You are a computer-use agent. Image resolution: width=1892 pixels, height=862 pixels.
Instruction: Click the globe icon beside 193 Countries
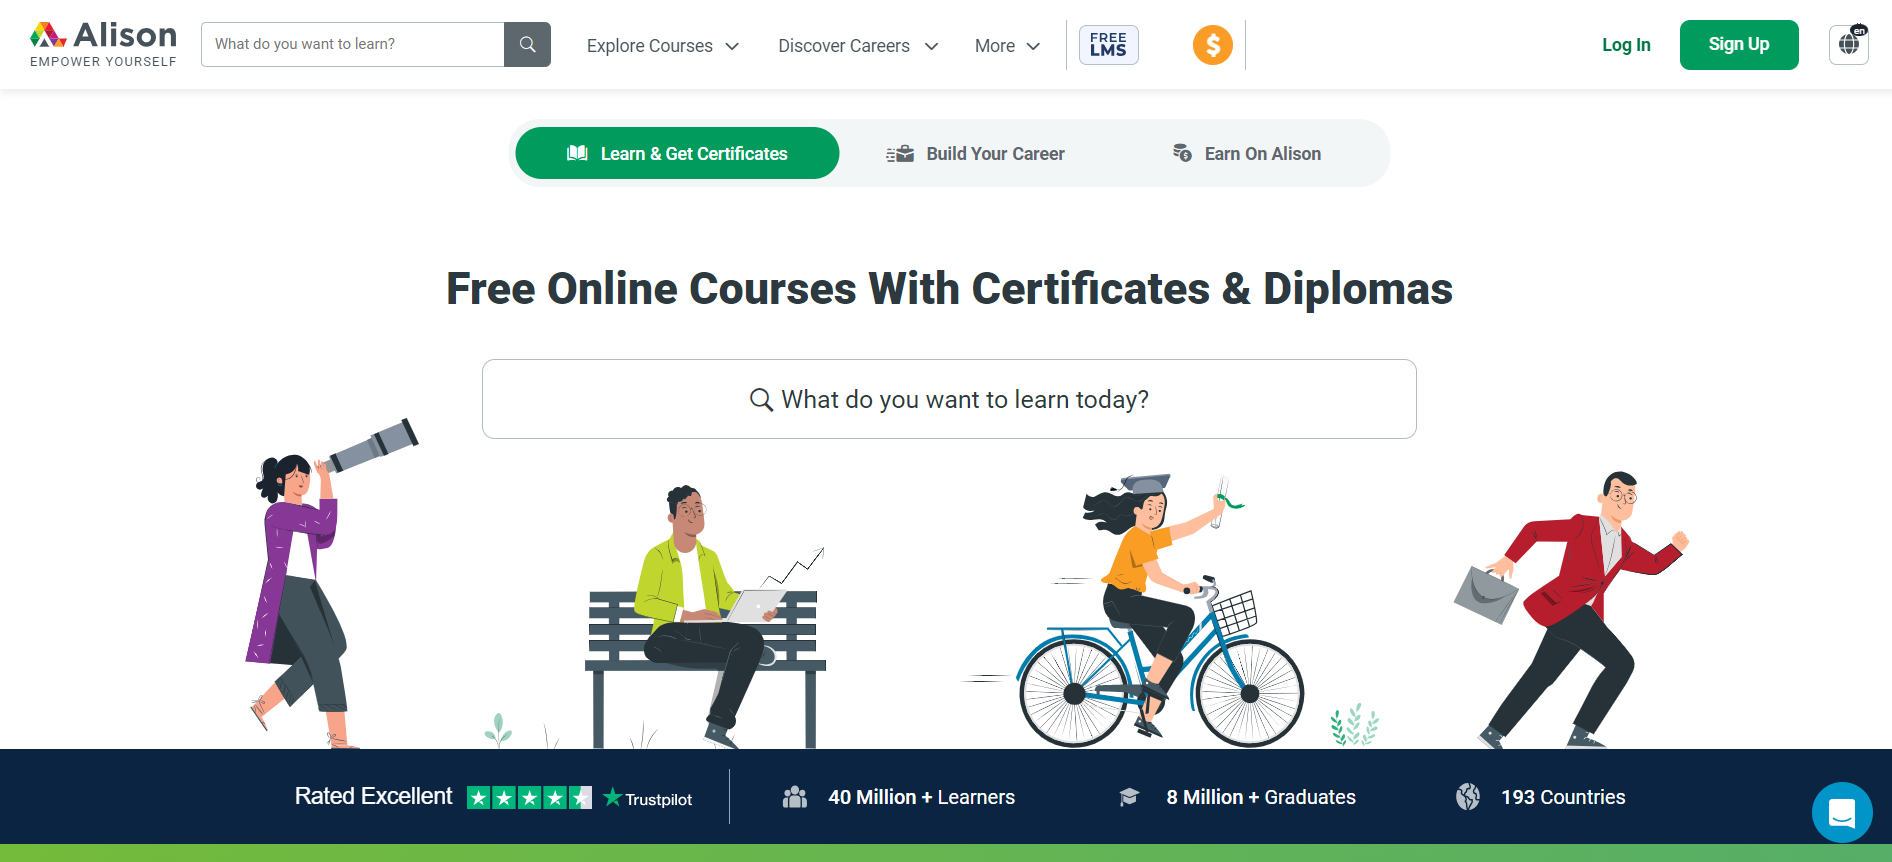pyautogui.click(x=1467, y=797)
